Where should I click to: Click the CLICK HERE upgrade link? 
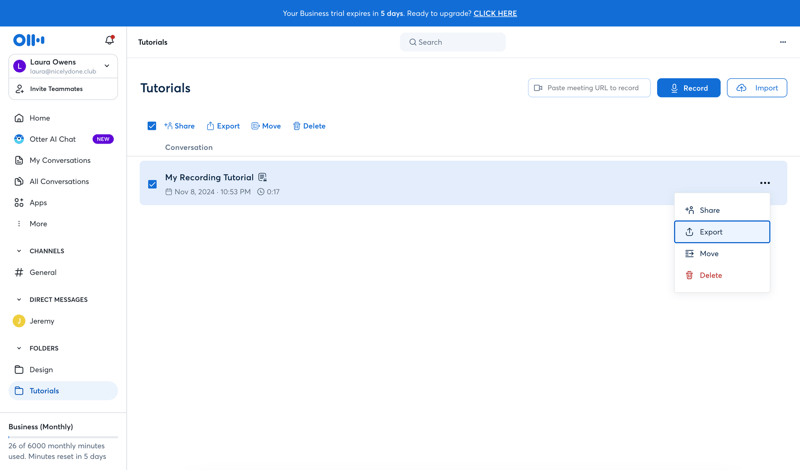pyautogui.click(x=495, y=14)
